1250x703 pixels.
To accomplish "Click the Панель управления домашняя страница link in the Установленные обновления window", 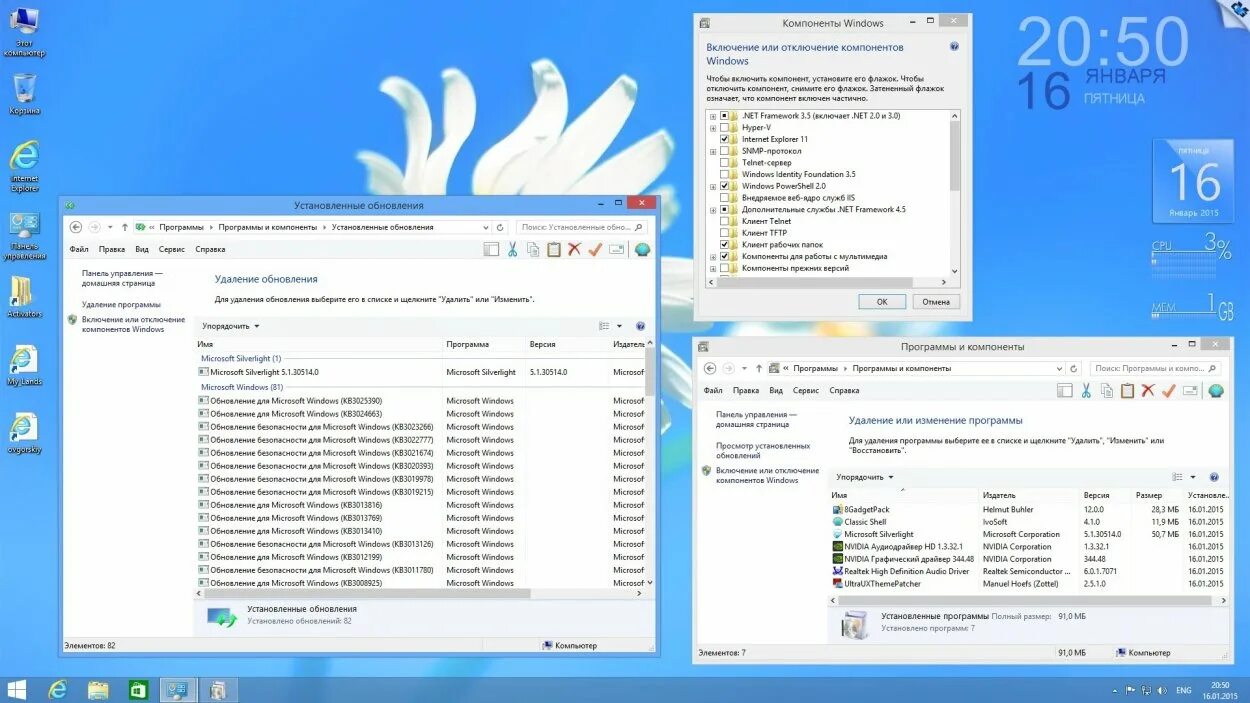I will click(x=122, y=278).
